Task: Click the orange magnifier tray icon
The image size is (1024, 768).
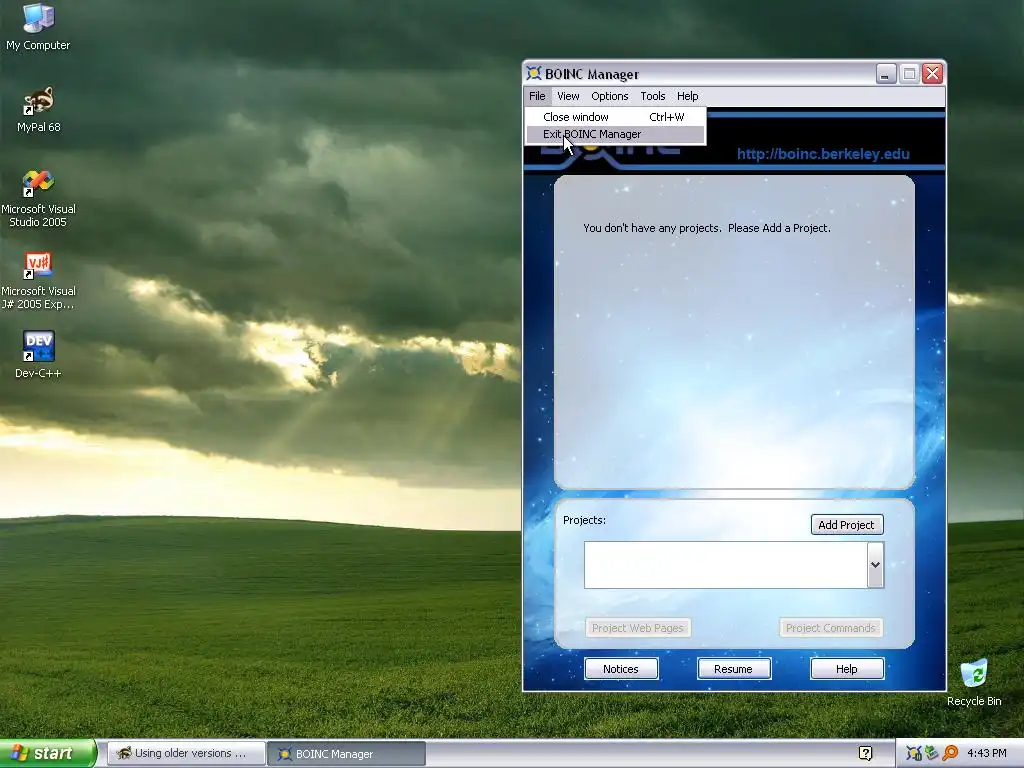Action: pos(950,753)
